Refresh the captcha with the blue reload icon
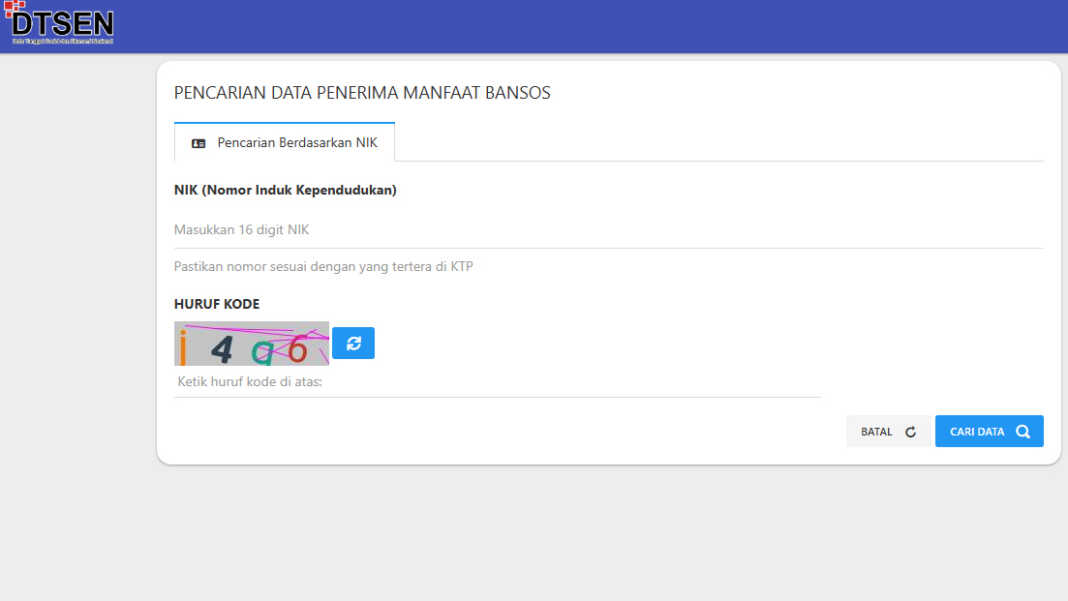This screenshot has width=1068, height=601. [353, 343]
